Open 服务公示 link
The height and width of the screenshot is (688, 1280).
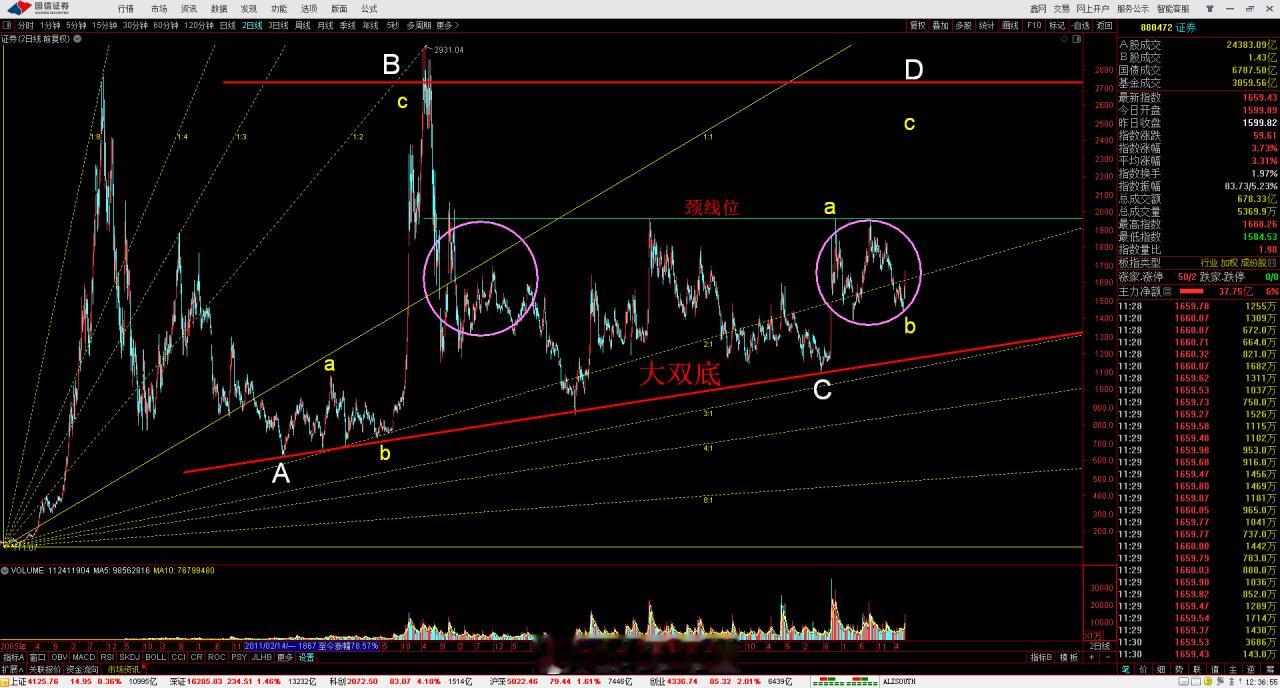[1133, 9]
